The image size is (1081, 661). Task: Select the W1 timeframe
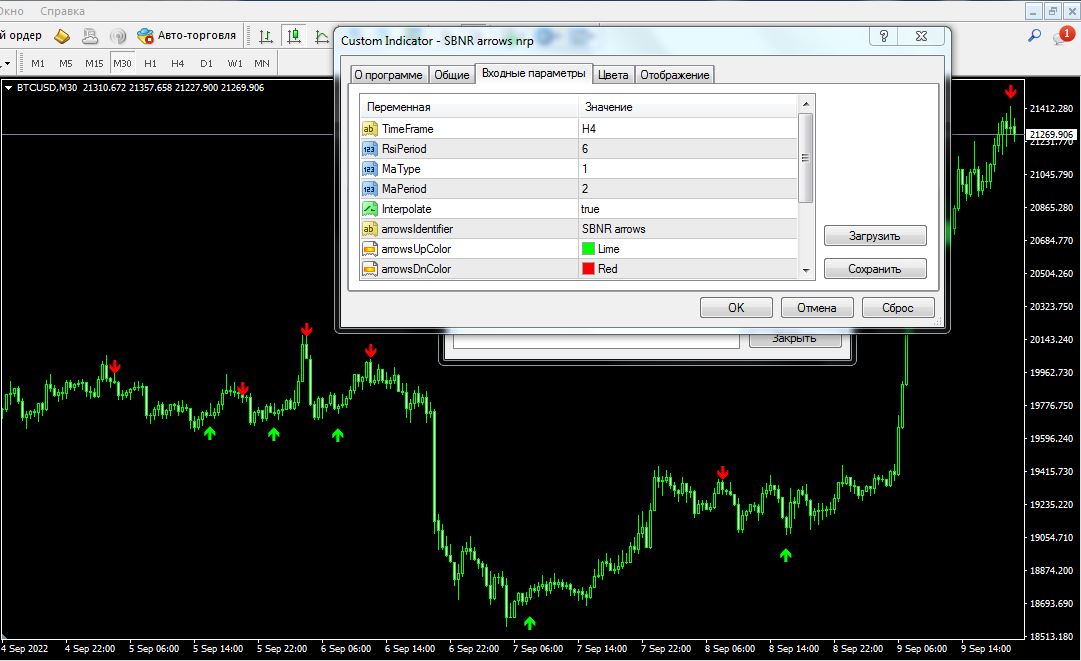(x=235, y=63)
